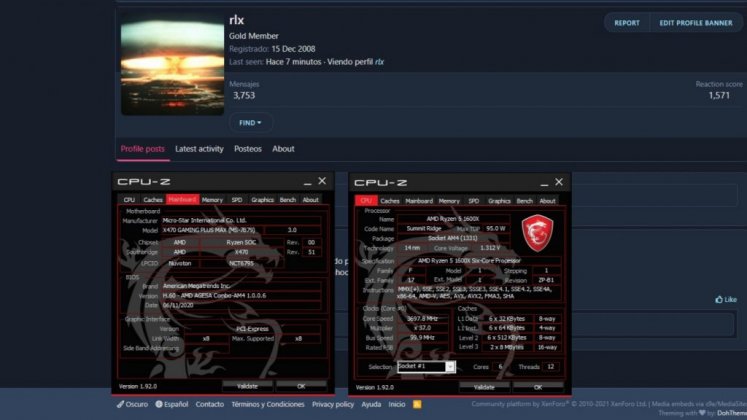Click the Ryzen SOC chipset value
Screen dimensions: 747x420
coord(242,242)
